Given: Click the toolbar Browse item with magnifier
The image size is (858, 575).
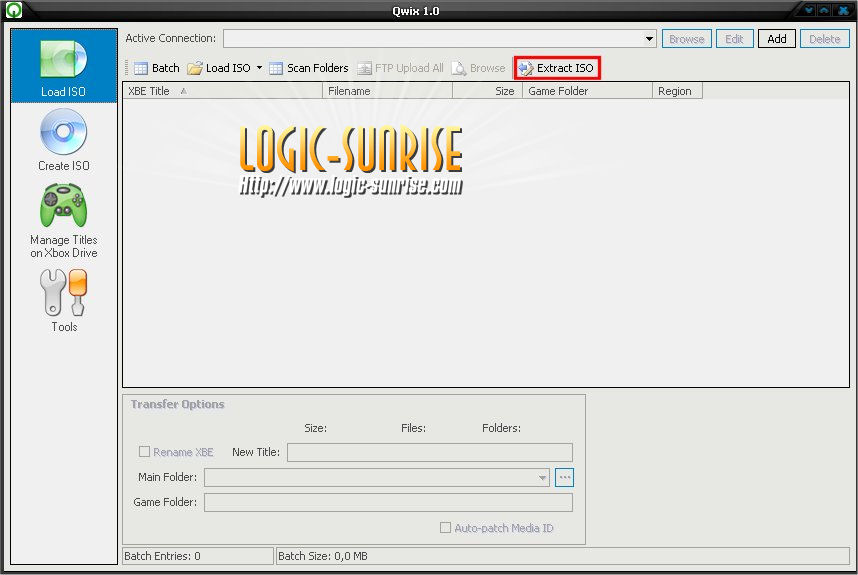Looking at the screenshot, I should tap(478, 68).
